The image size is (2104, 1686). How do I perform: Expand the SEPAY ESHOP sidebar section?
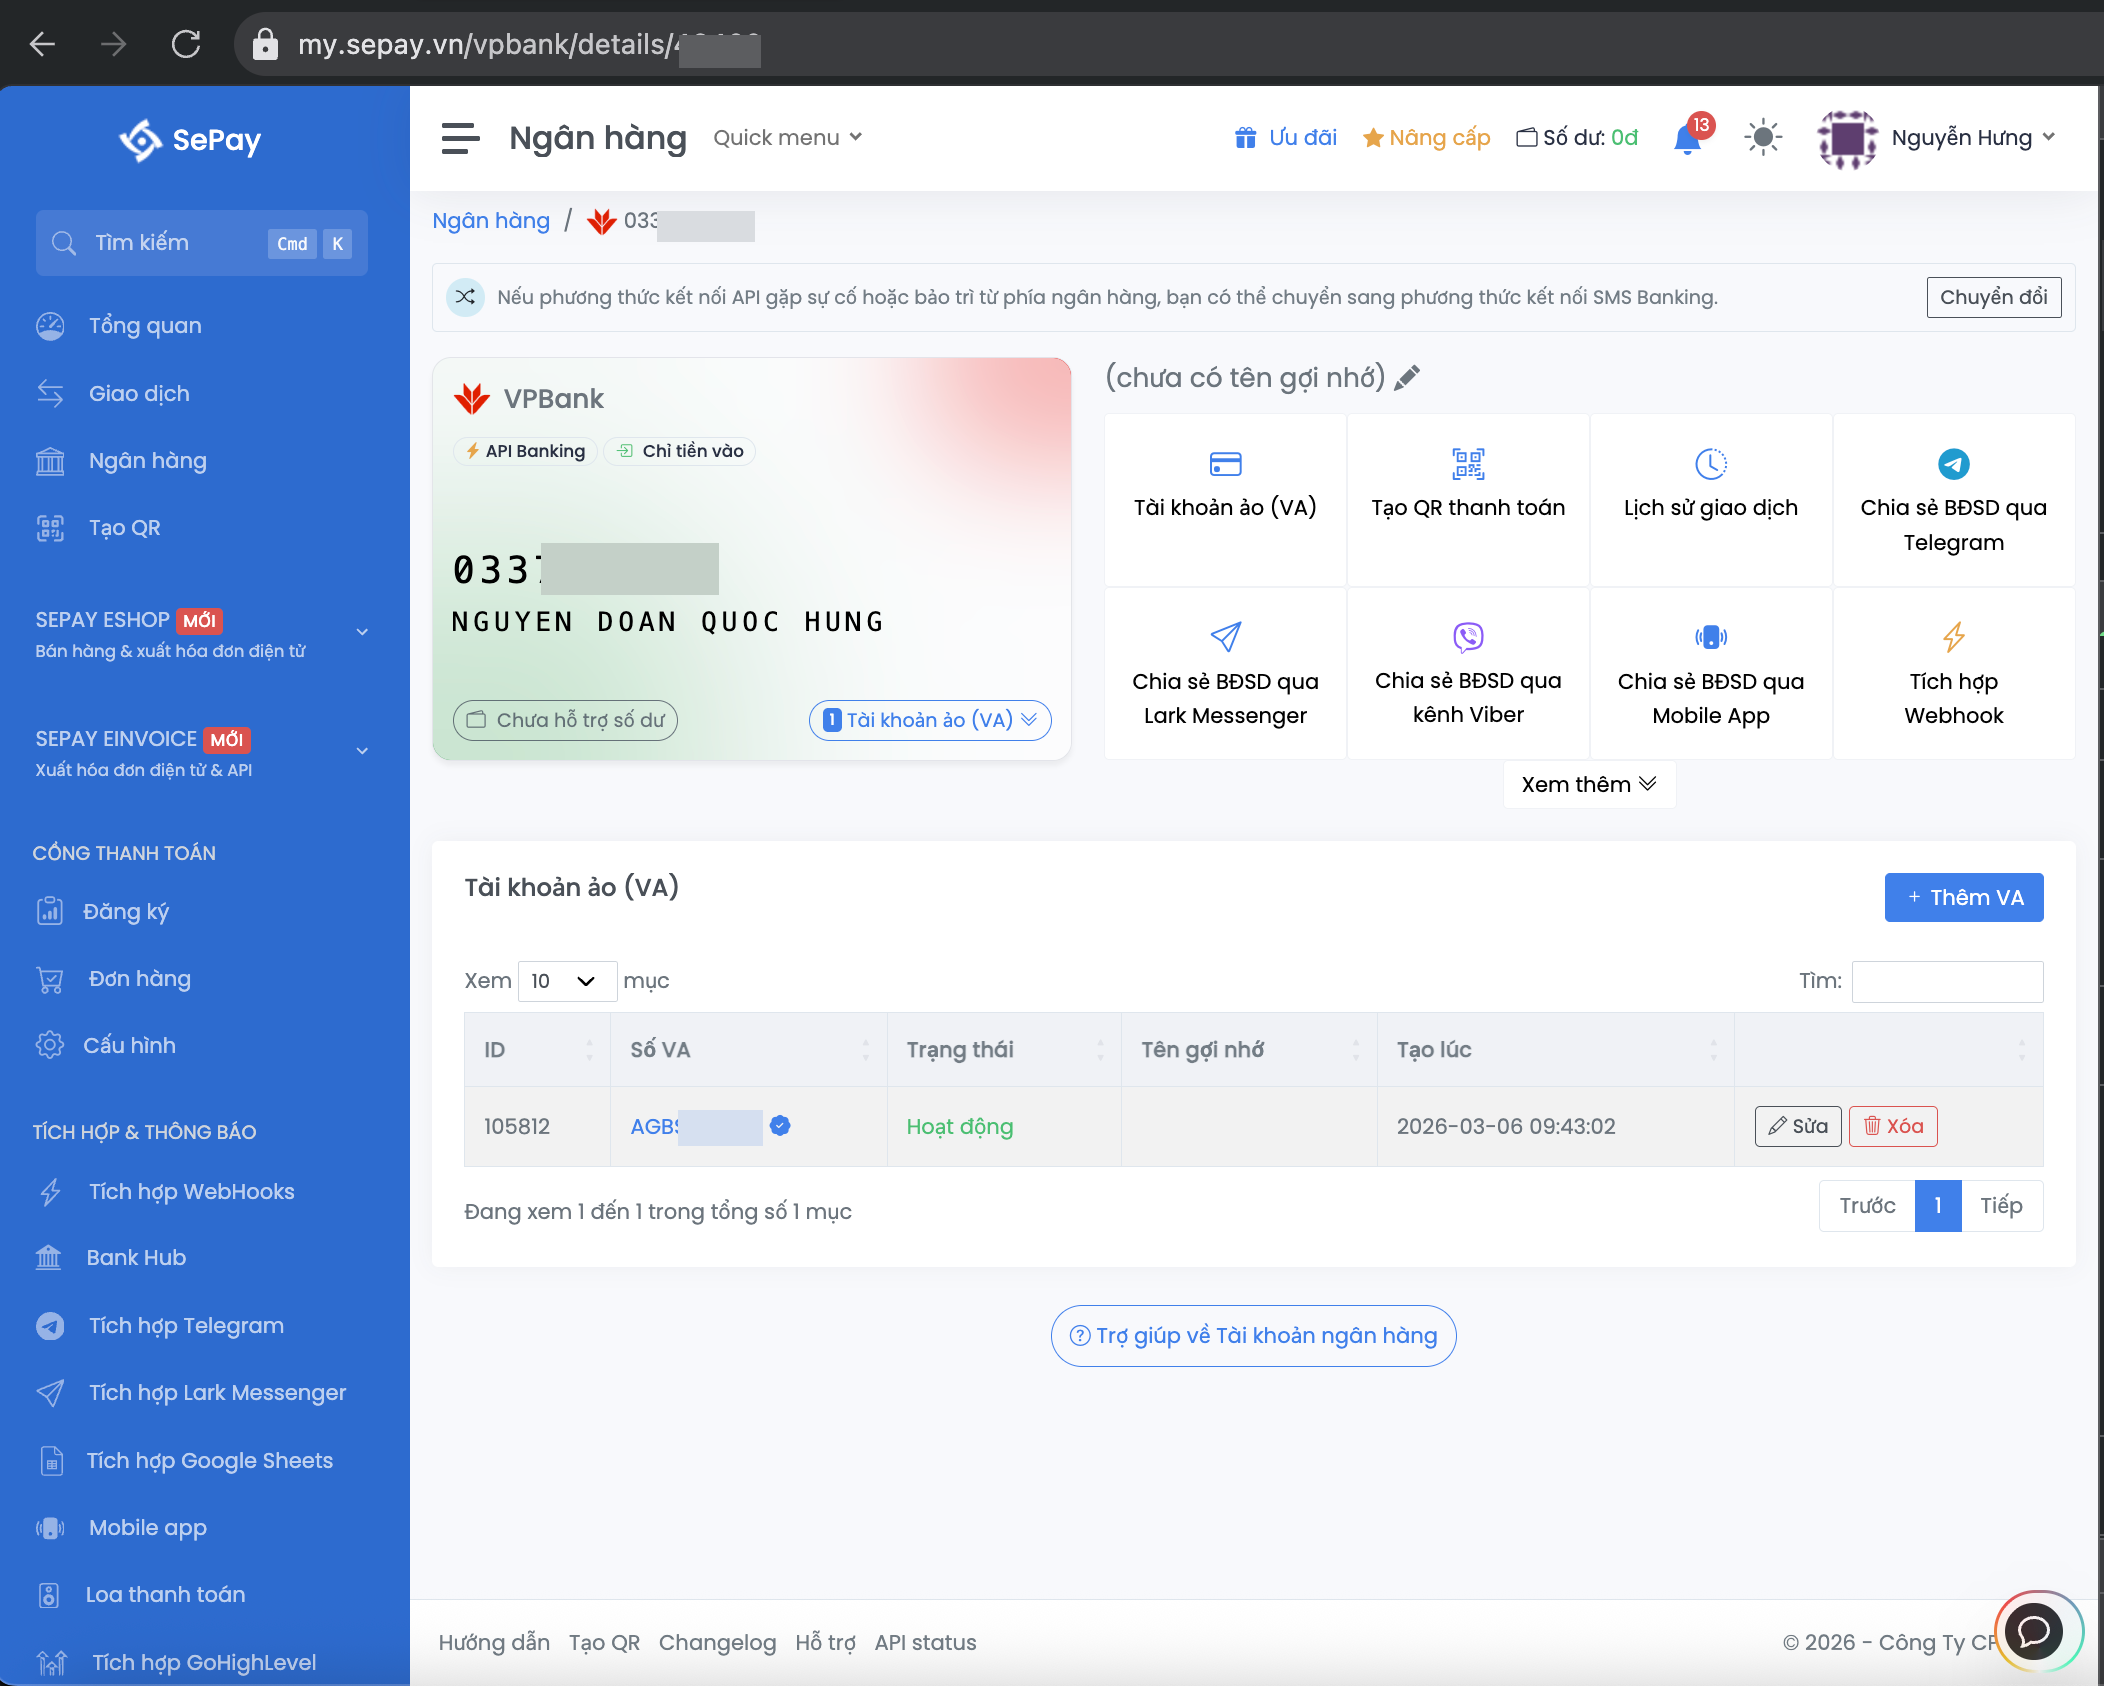[362, 632]
